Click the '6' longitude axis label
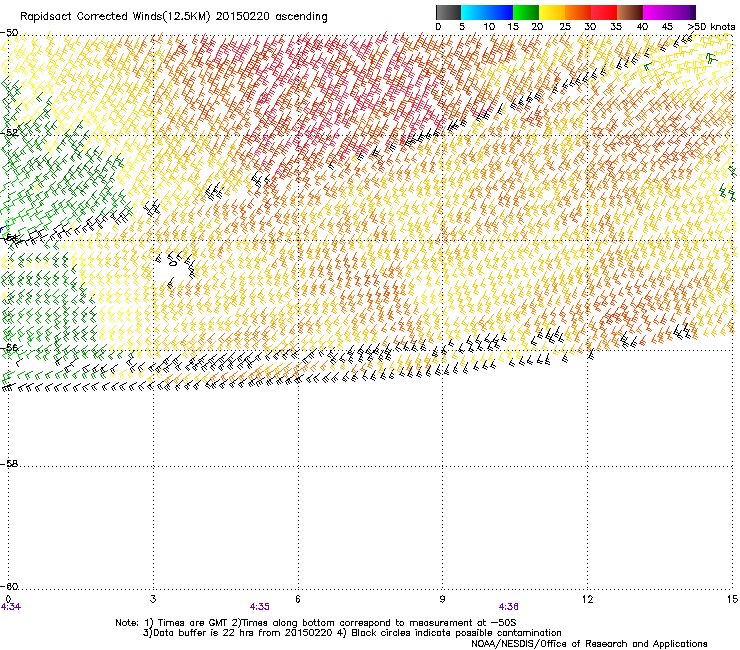This screenshot has width=740, height=650. 298,599
